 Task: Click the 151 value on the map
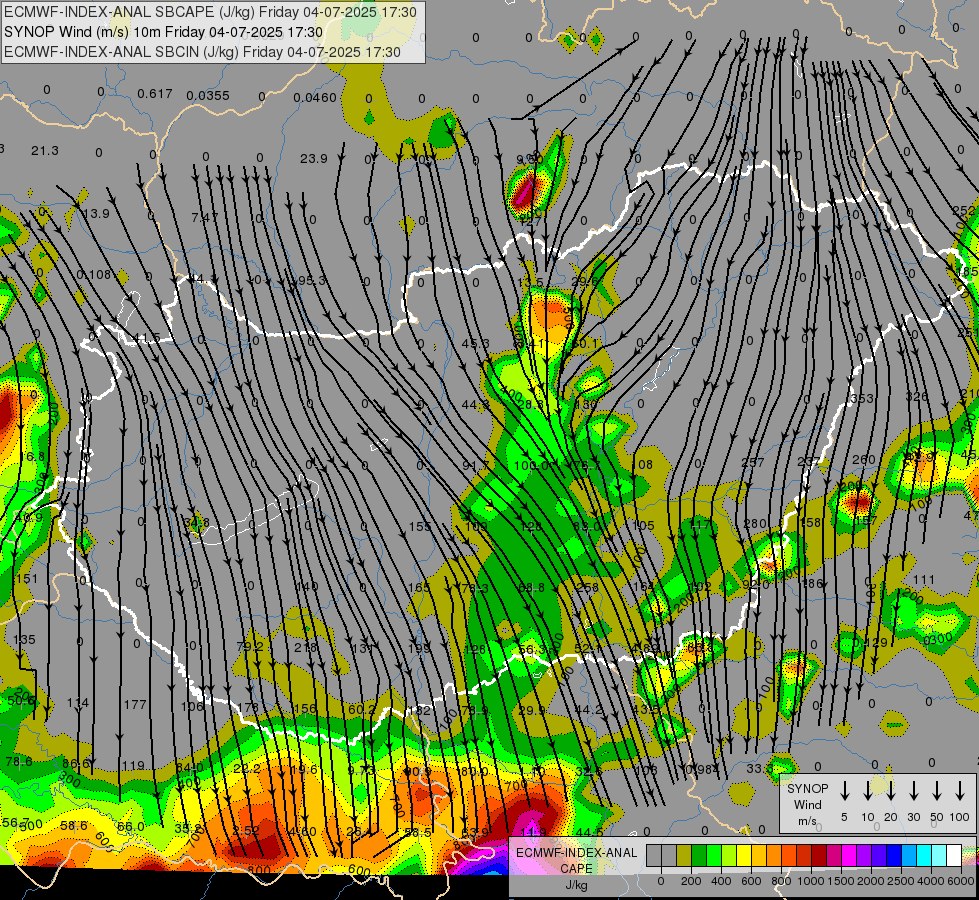(26, 578)
